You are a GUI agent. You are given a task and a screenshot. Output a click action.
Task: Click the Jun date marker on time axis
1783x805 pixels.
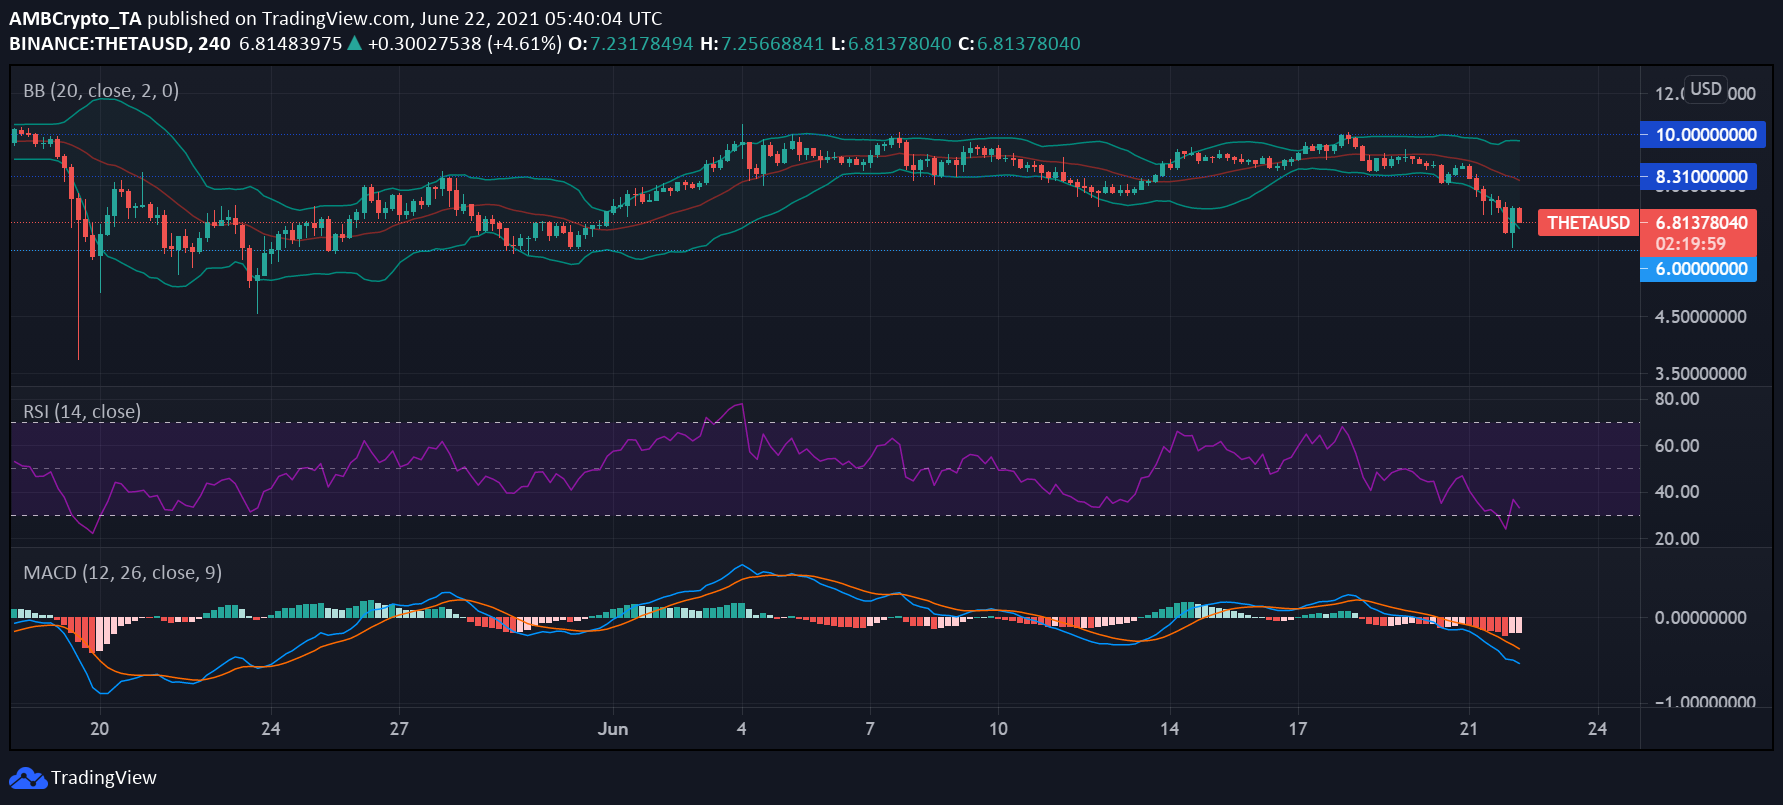[613, 729]
